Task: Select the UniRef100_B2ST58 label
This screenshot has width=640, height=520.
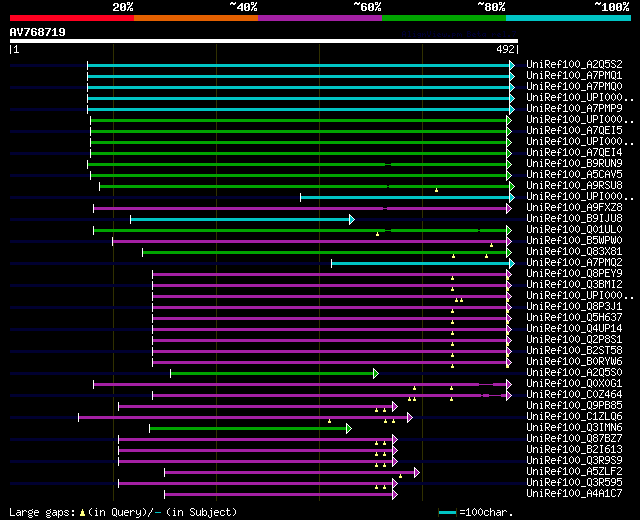Action: [x=574, y=351]
